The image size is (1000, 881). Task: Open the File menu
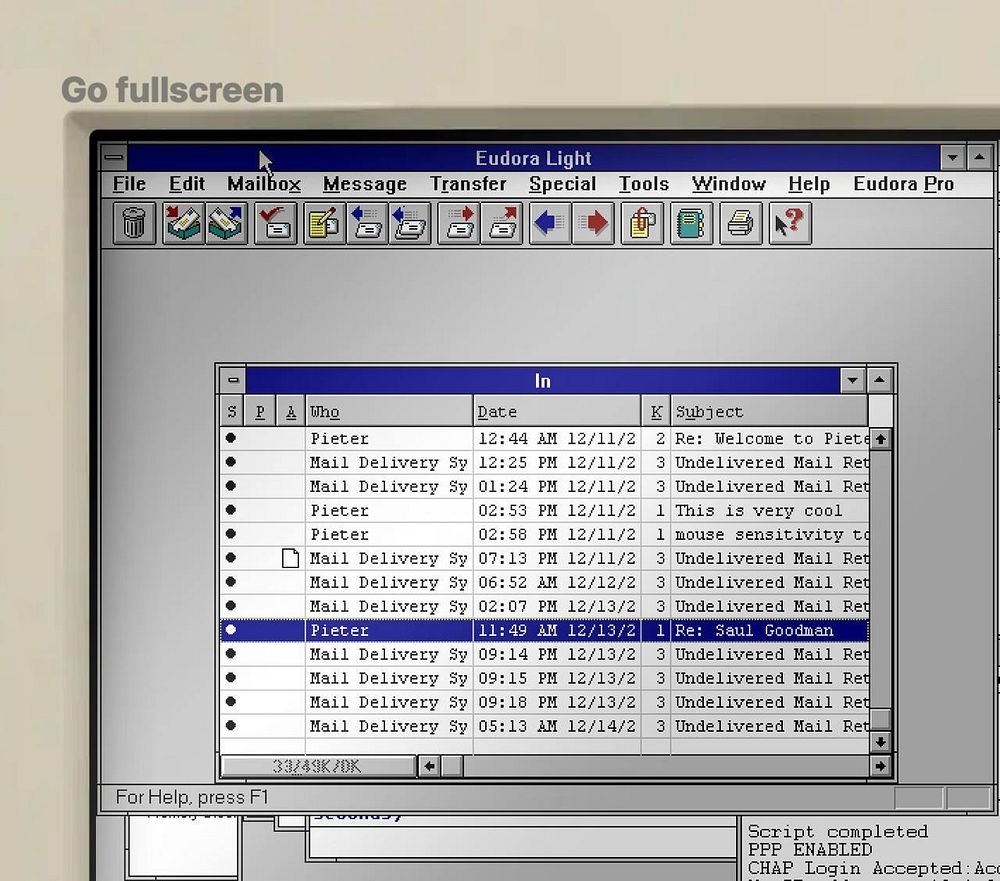tap(129, 184)
